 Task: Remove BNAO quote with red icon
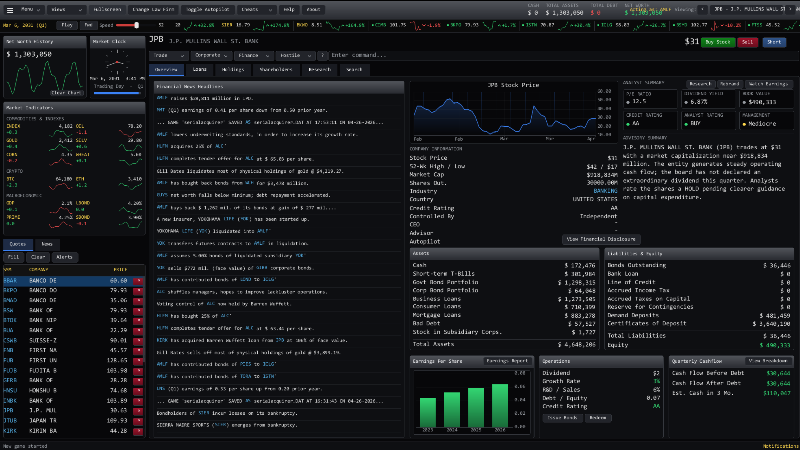(138, 301)
